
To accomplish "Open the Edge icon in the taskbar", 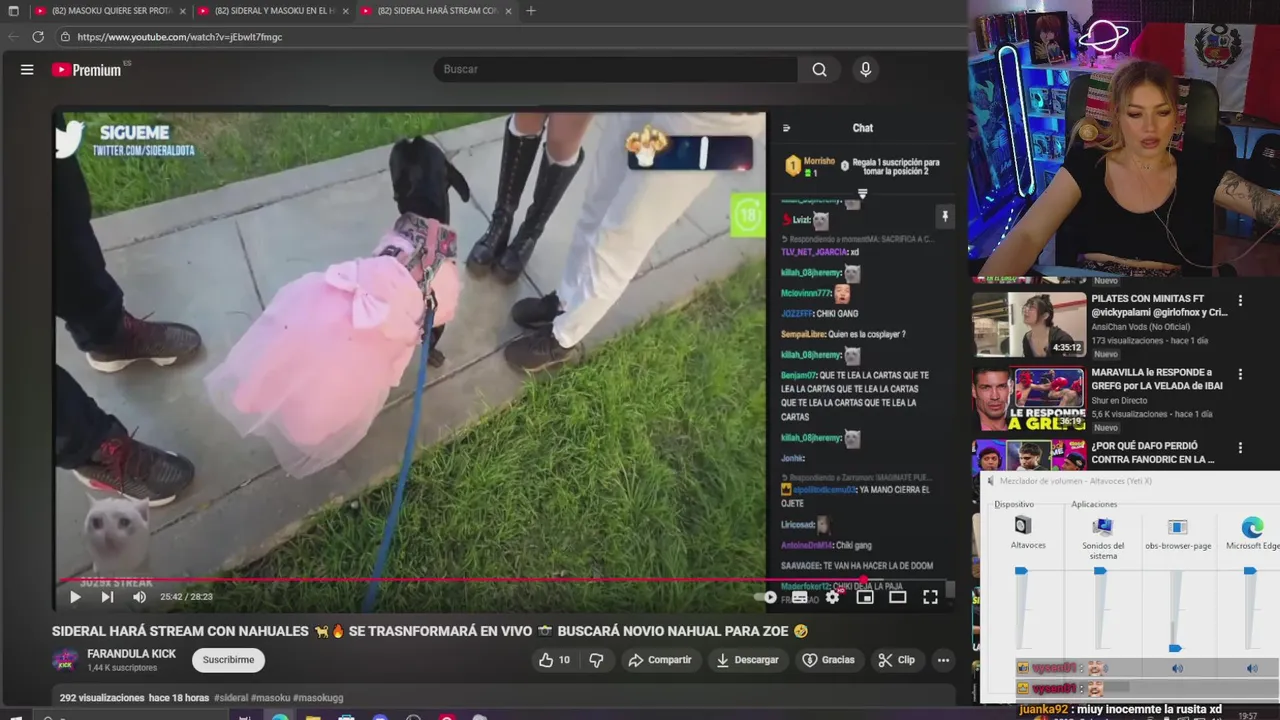I will tap(280, 716).
